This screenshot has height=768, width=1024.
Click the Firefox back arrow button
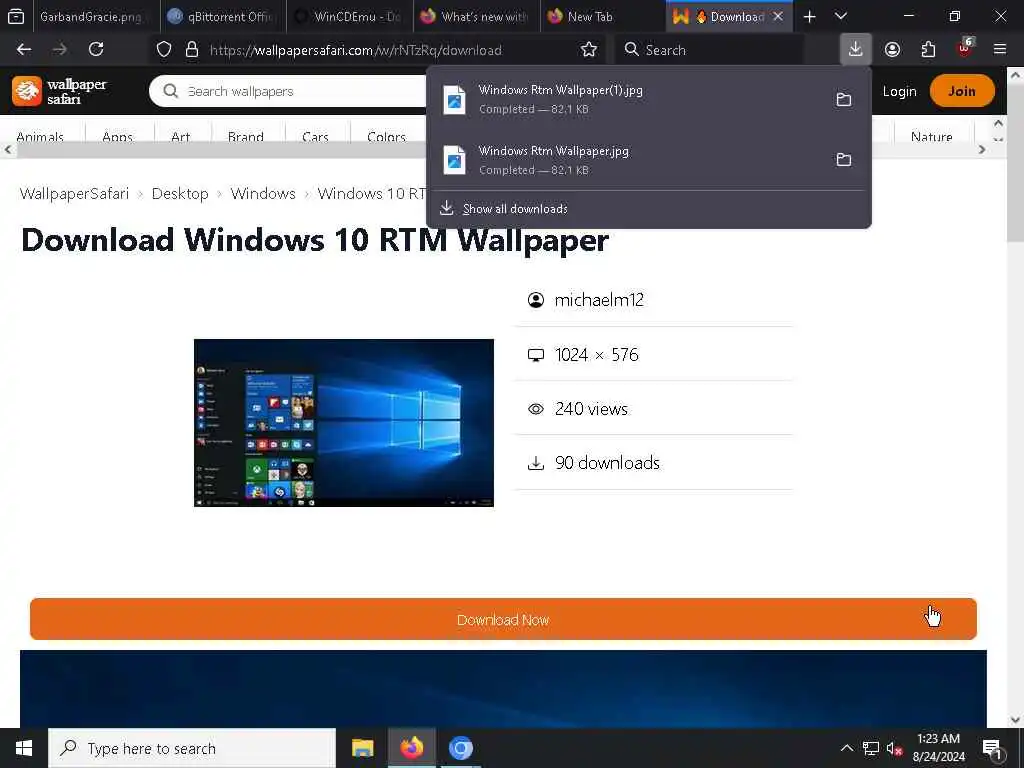[24, 50]
